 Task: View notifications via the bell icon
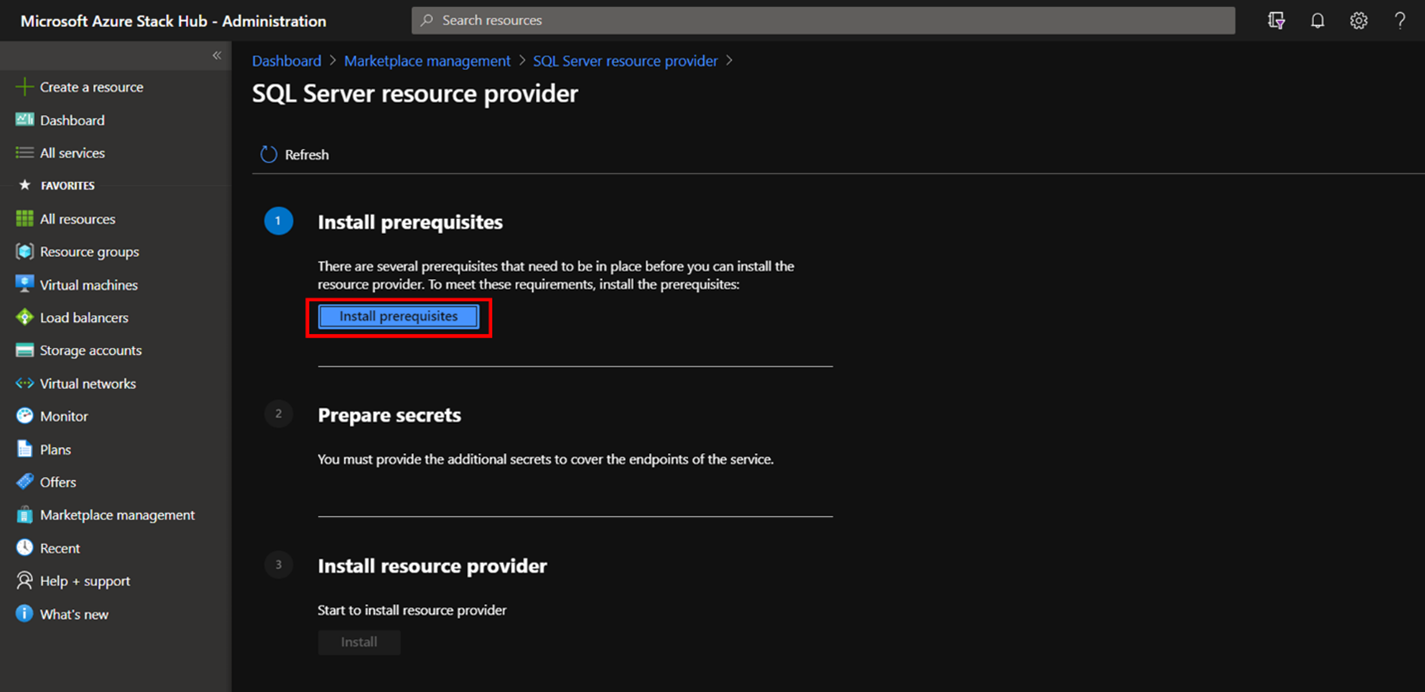coord(1317,20)
